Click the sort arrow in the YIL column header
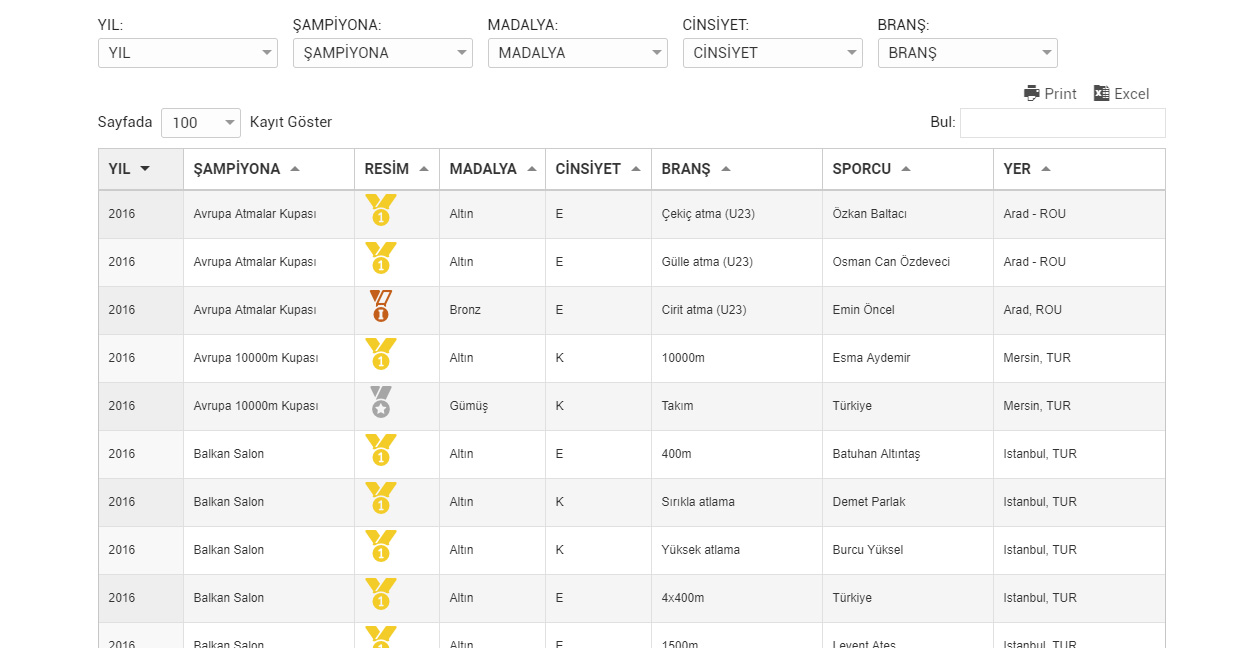Image resolution: width=1258 pixels, height=648 pixels. click(x=145, y=169)
